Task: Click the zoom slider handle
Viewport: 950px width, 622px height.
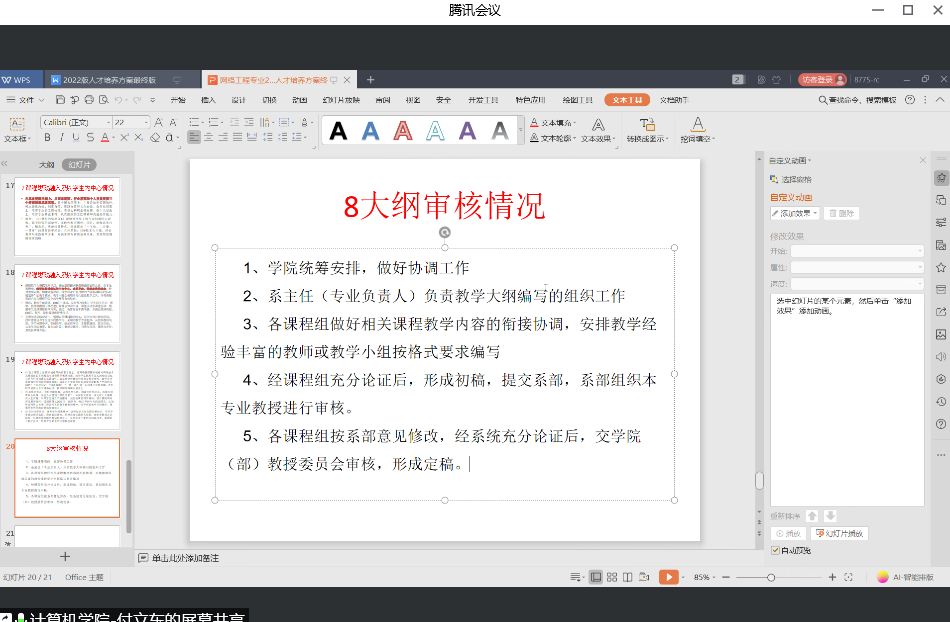Action: (771, 577)
